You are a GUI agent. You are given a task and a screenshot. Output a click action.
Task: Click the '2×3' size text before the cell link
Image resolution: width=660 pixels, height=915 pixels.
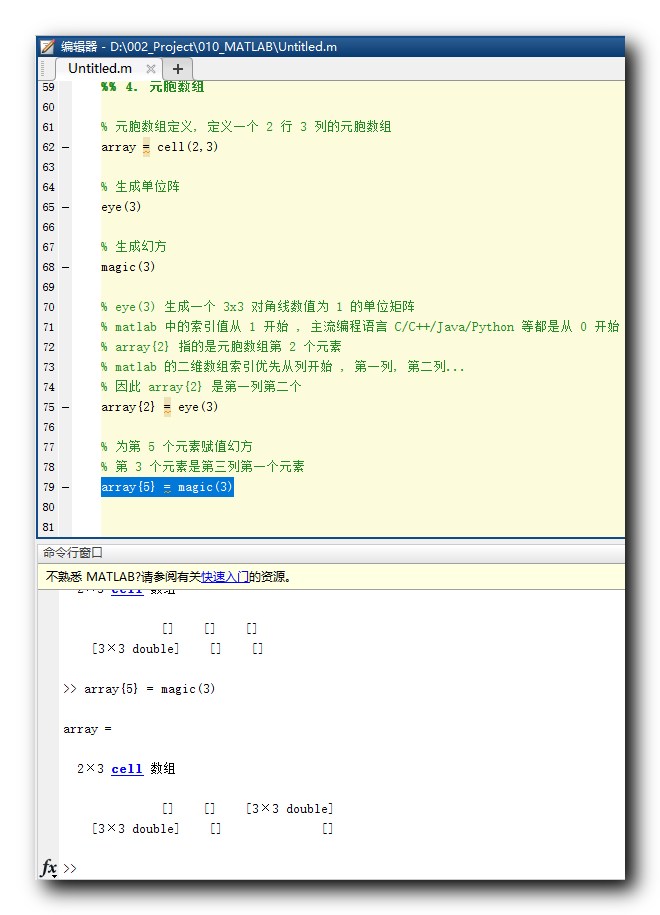point(90,769)
